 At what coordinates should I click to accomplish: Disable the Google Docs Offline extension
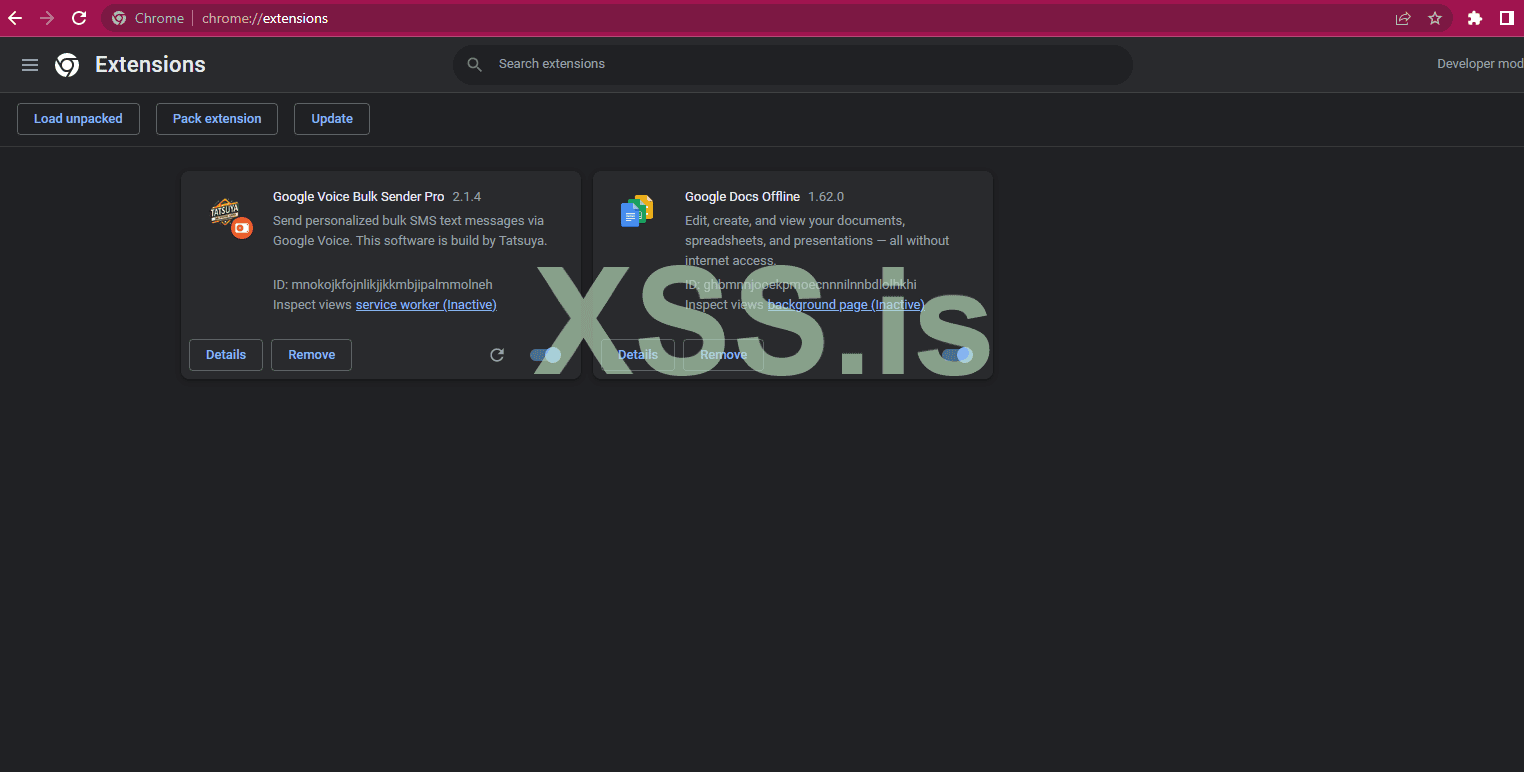(957, 355)
